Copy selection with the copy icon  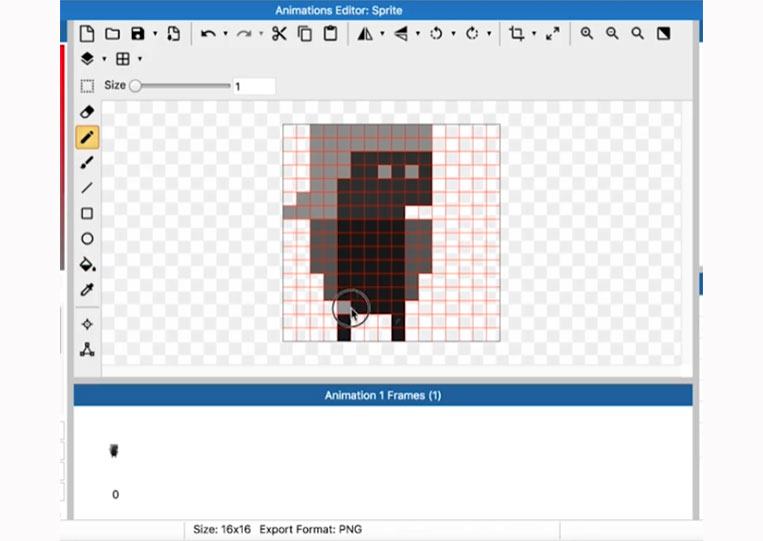[305, 34]
